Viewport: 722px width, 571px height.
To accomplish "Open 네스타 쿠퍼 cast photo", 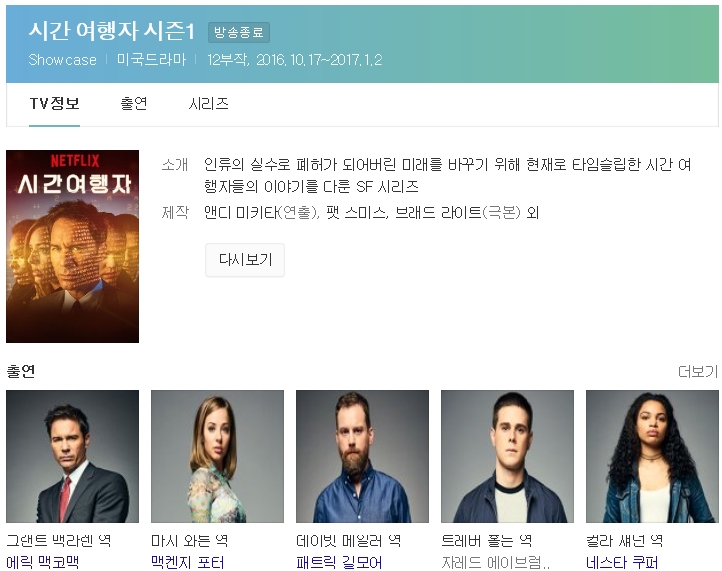I will tap(652, 456).
